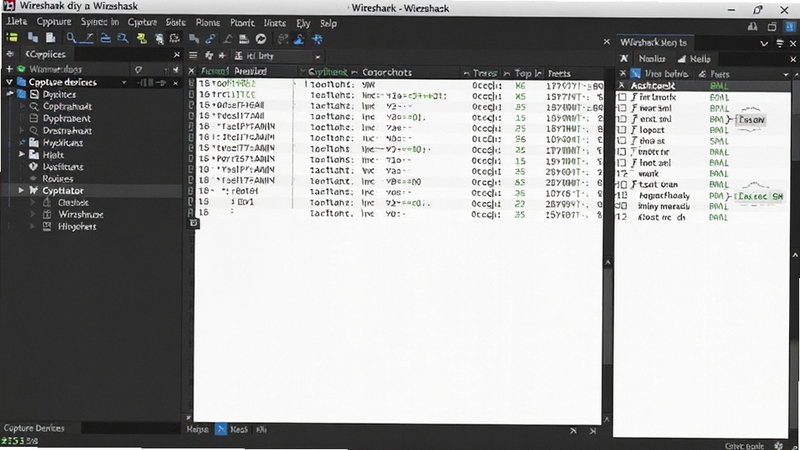The width and height of the screenshot is (800, 450).
Task: Switch to the Nenler tab in right panel
Action: [652, 59]
